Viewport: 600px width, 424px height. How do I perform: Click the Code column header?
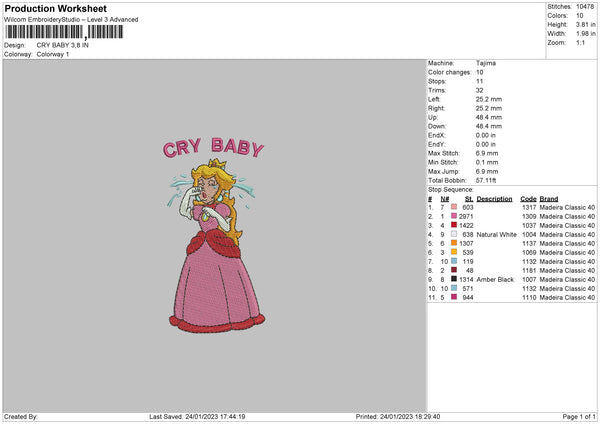pyautogui.click(x=528, y=199)
